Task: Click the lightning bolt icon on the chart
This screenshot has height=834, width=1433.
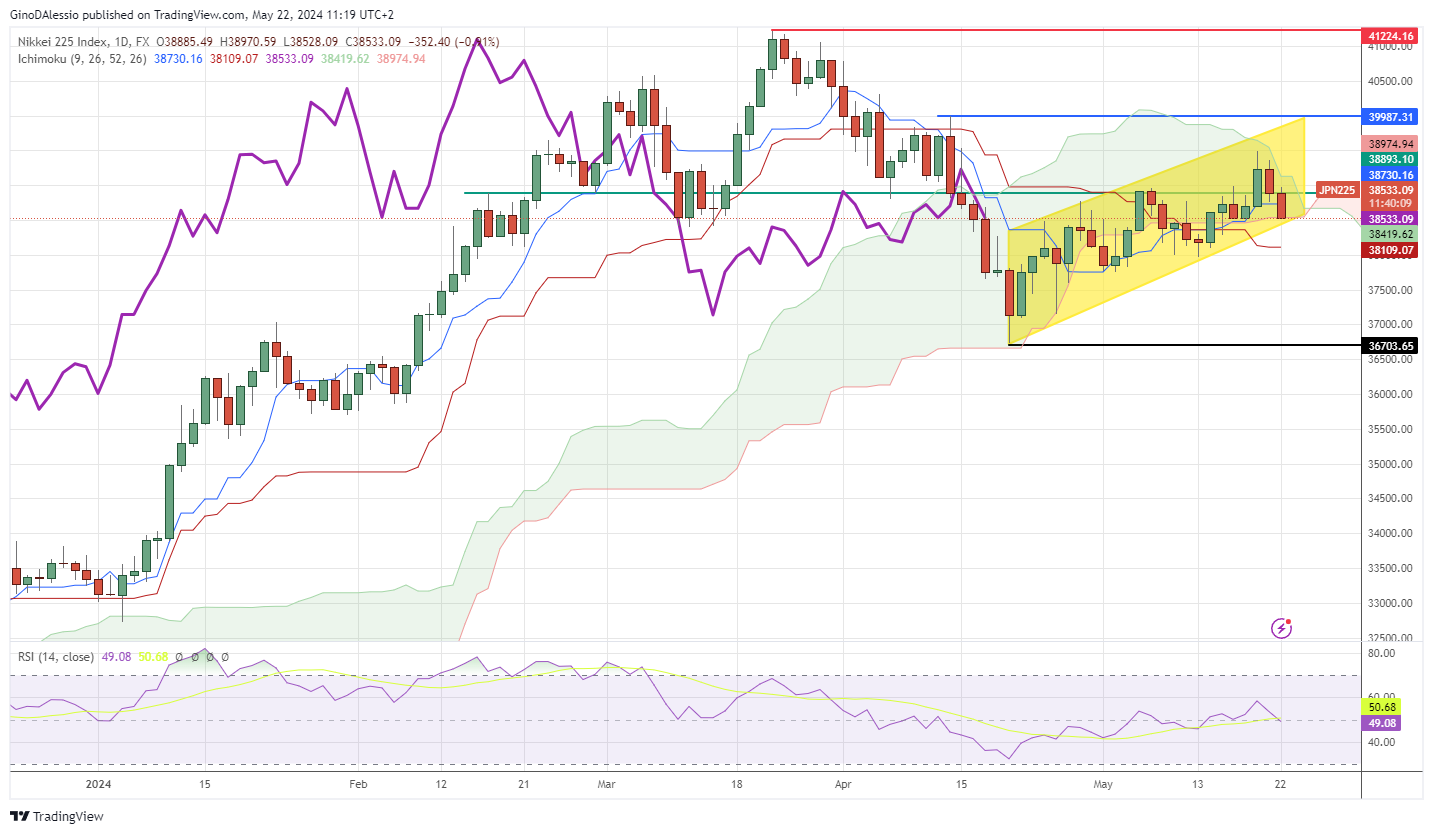Action: pos(1281,628)
